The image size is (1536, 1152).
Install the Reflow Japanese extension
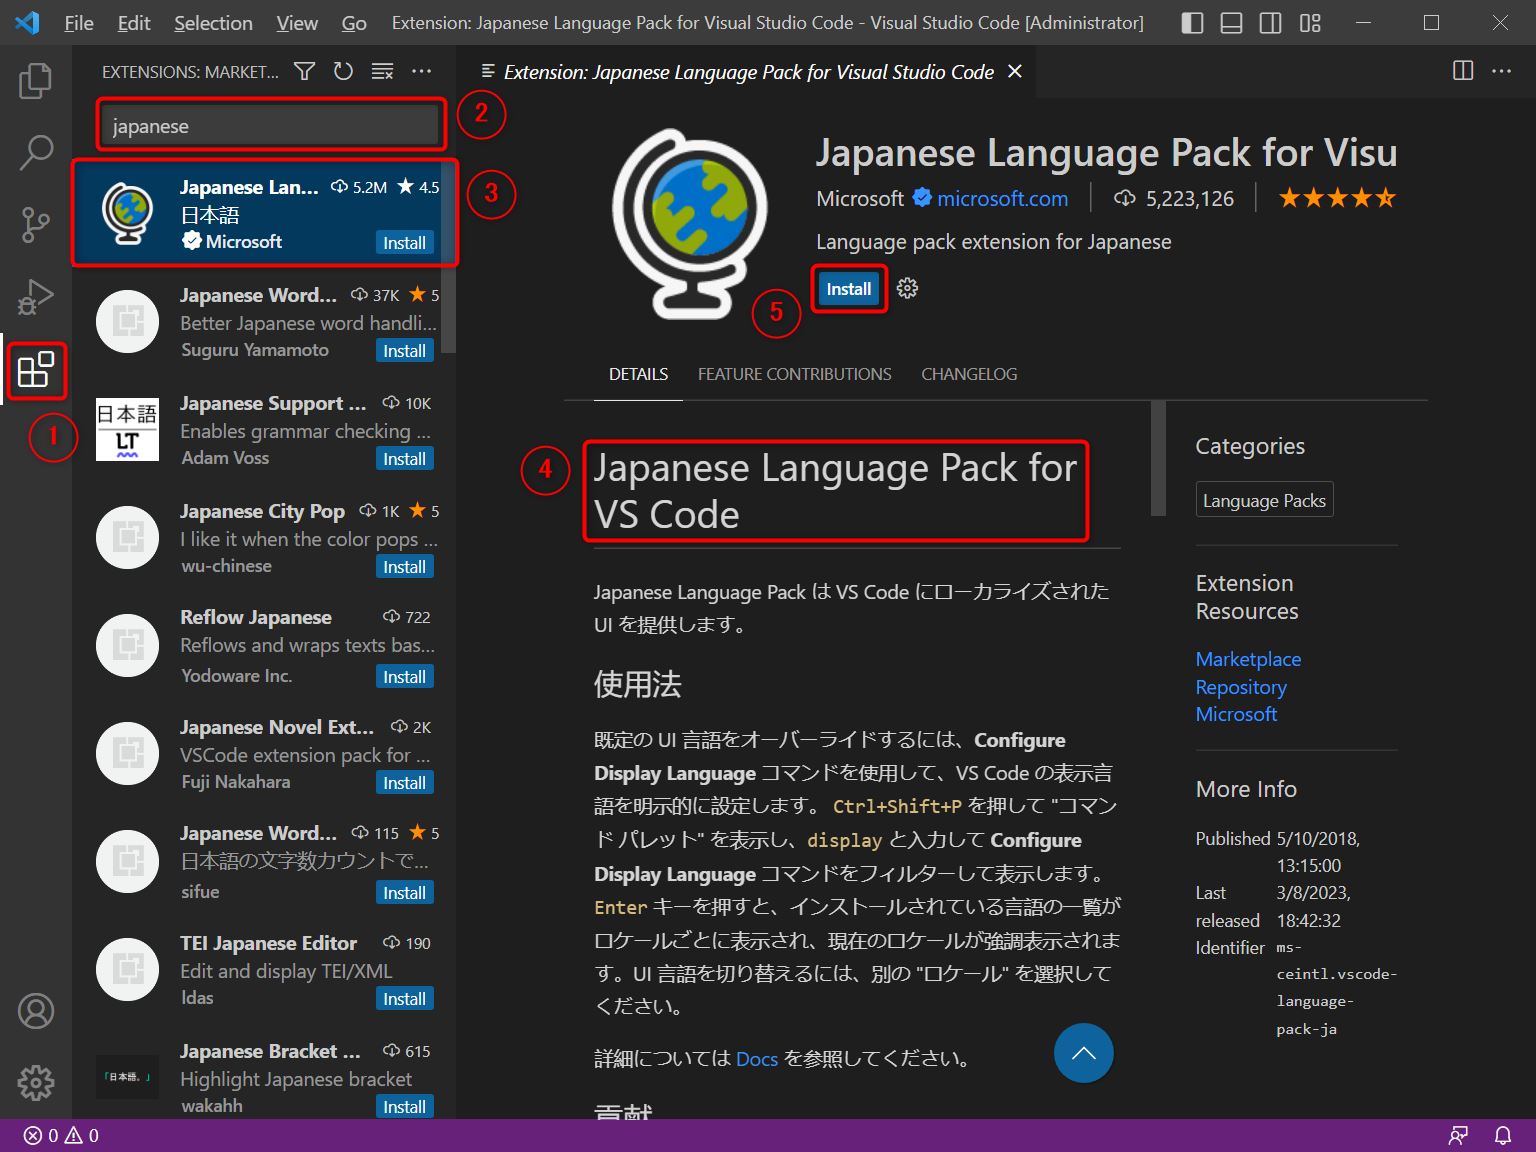pyautogui.click(x=404, y=677)
